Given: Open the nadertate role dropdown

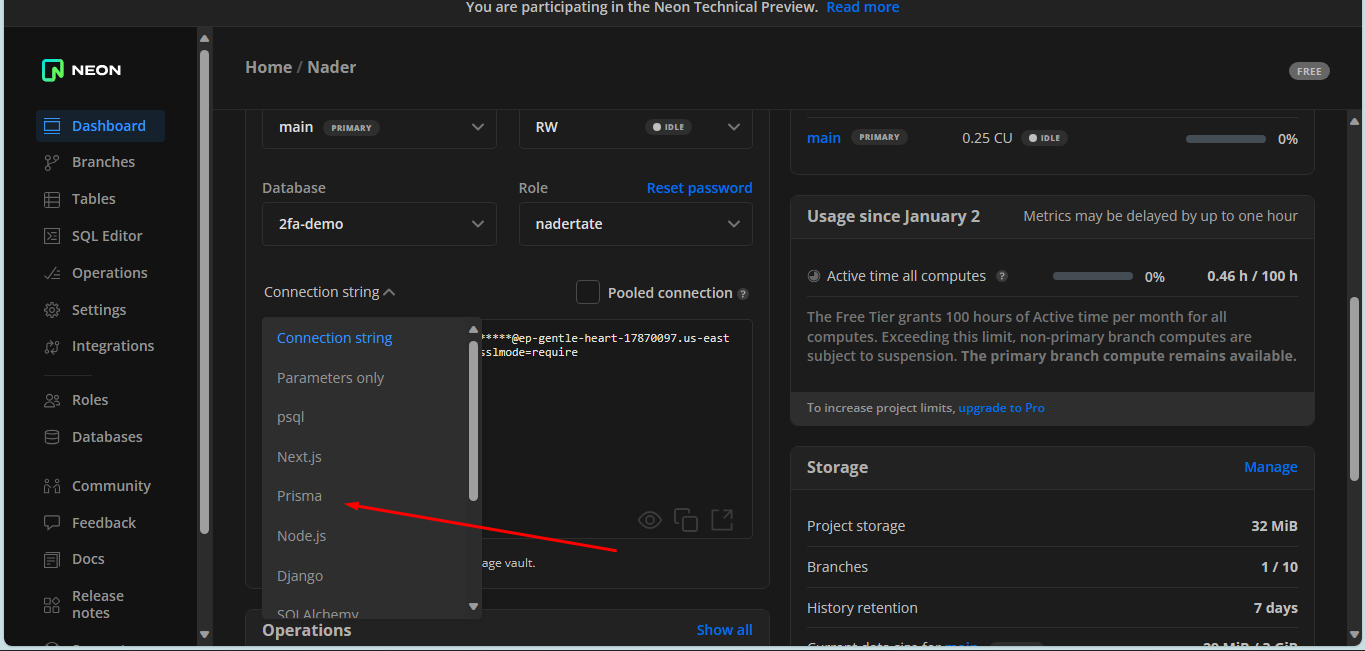Looking at the screenshot, I should (636, 224).
